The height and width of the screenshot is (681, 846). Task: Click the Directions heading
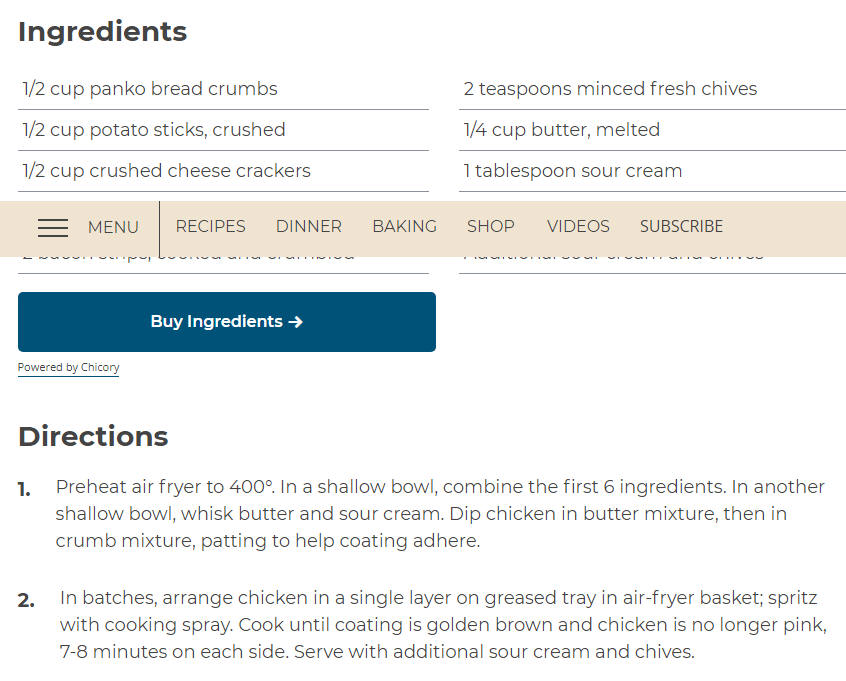(x=93, y=436)
